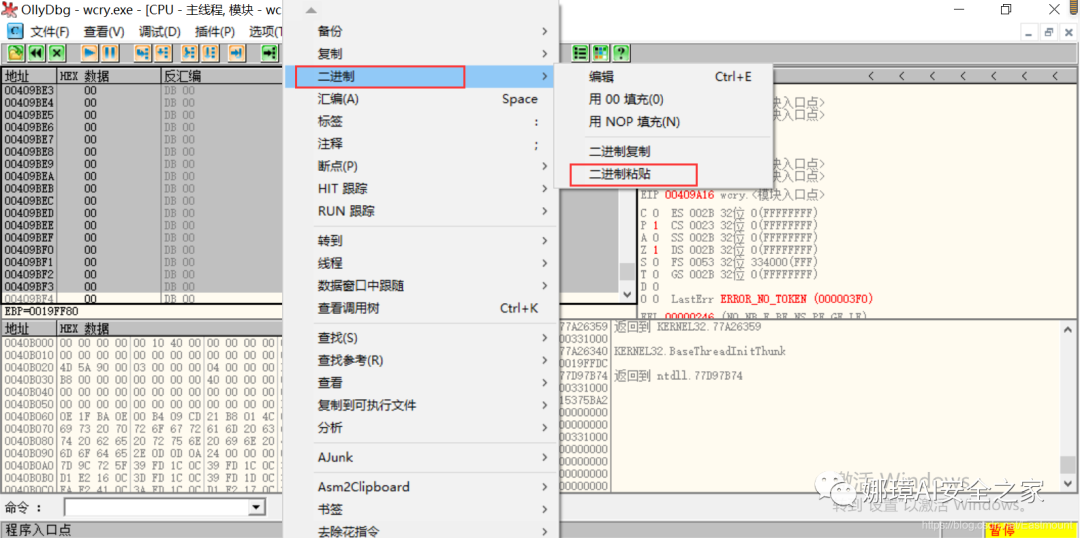Open the 文件(F) menu

(x=50, y=32)
